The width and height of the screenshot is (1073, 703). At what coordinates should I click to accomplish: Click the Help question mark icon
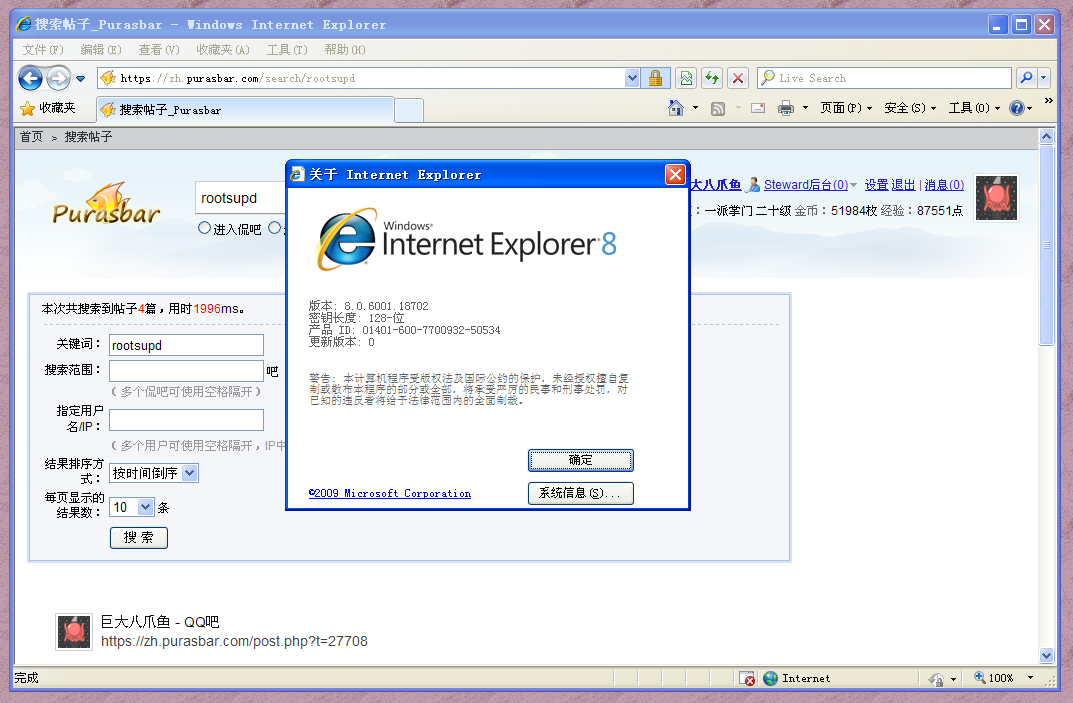(x=1017, y=108)
